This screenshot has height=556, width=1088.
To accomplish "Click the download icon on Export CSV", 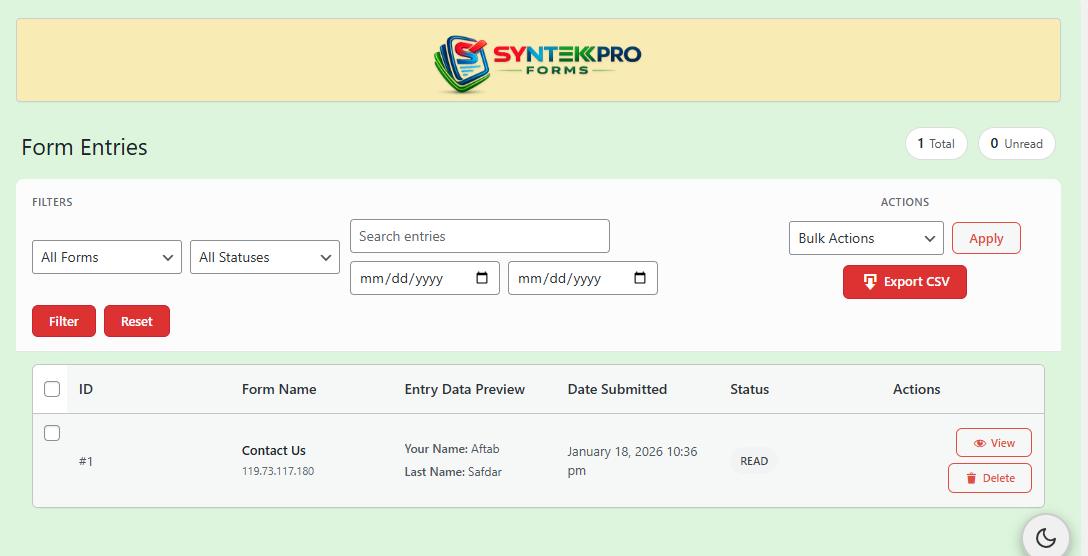I will [870, 282].
